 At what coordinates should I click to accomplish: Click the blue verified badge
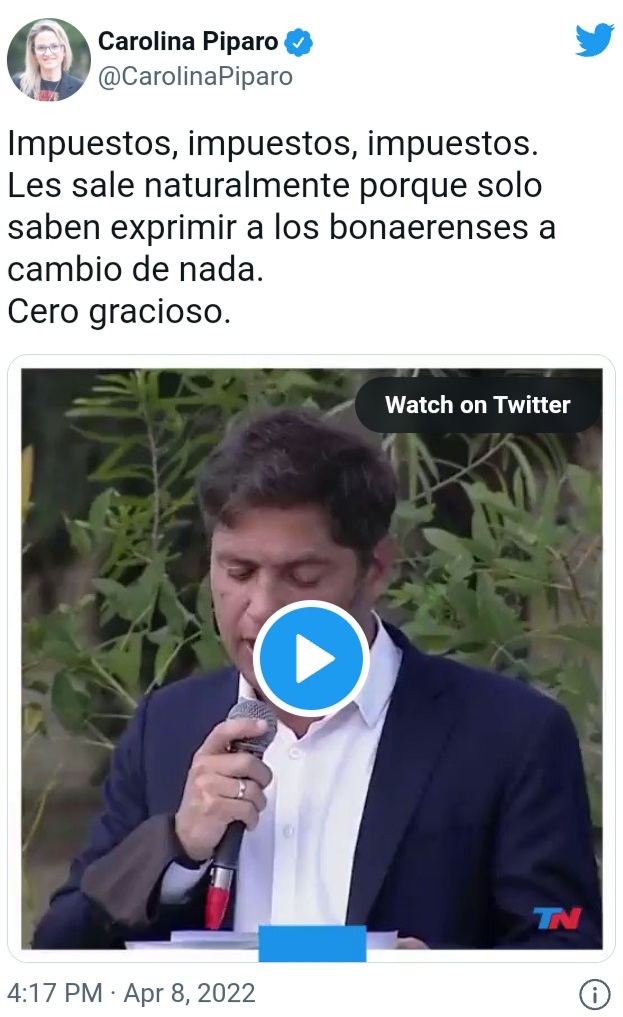pyautogui.click(x=299, y=42)
